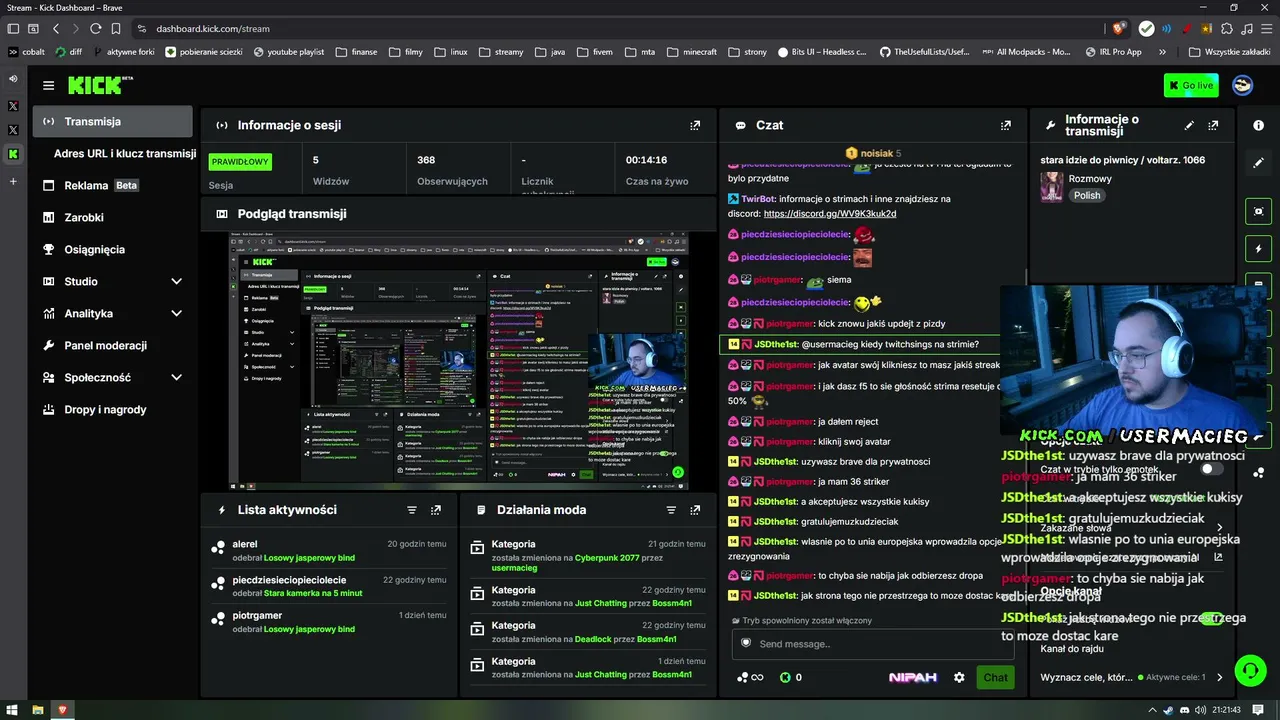Pop out the Czat panel

(x=1006, y=125)
